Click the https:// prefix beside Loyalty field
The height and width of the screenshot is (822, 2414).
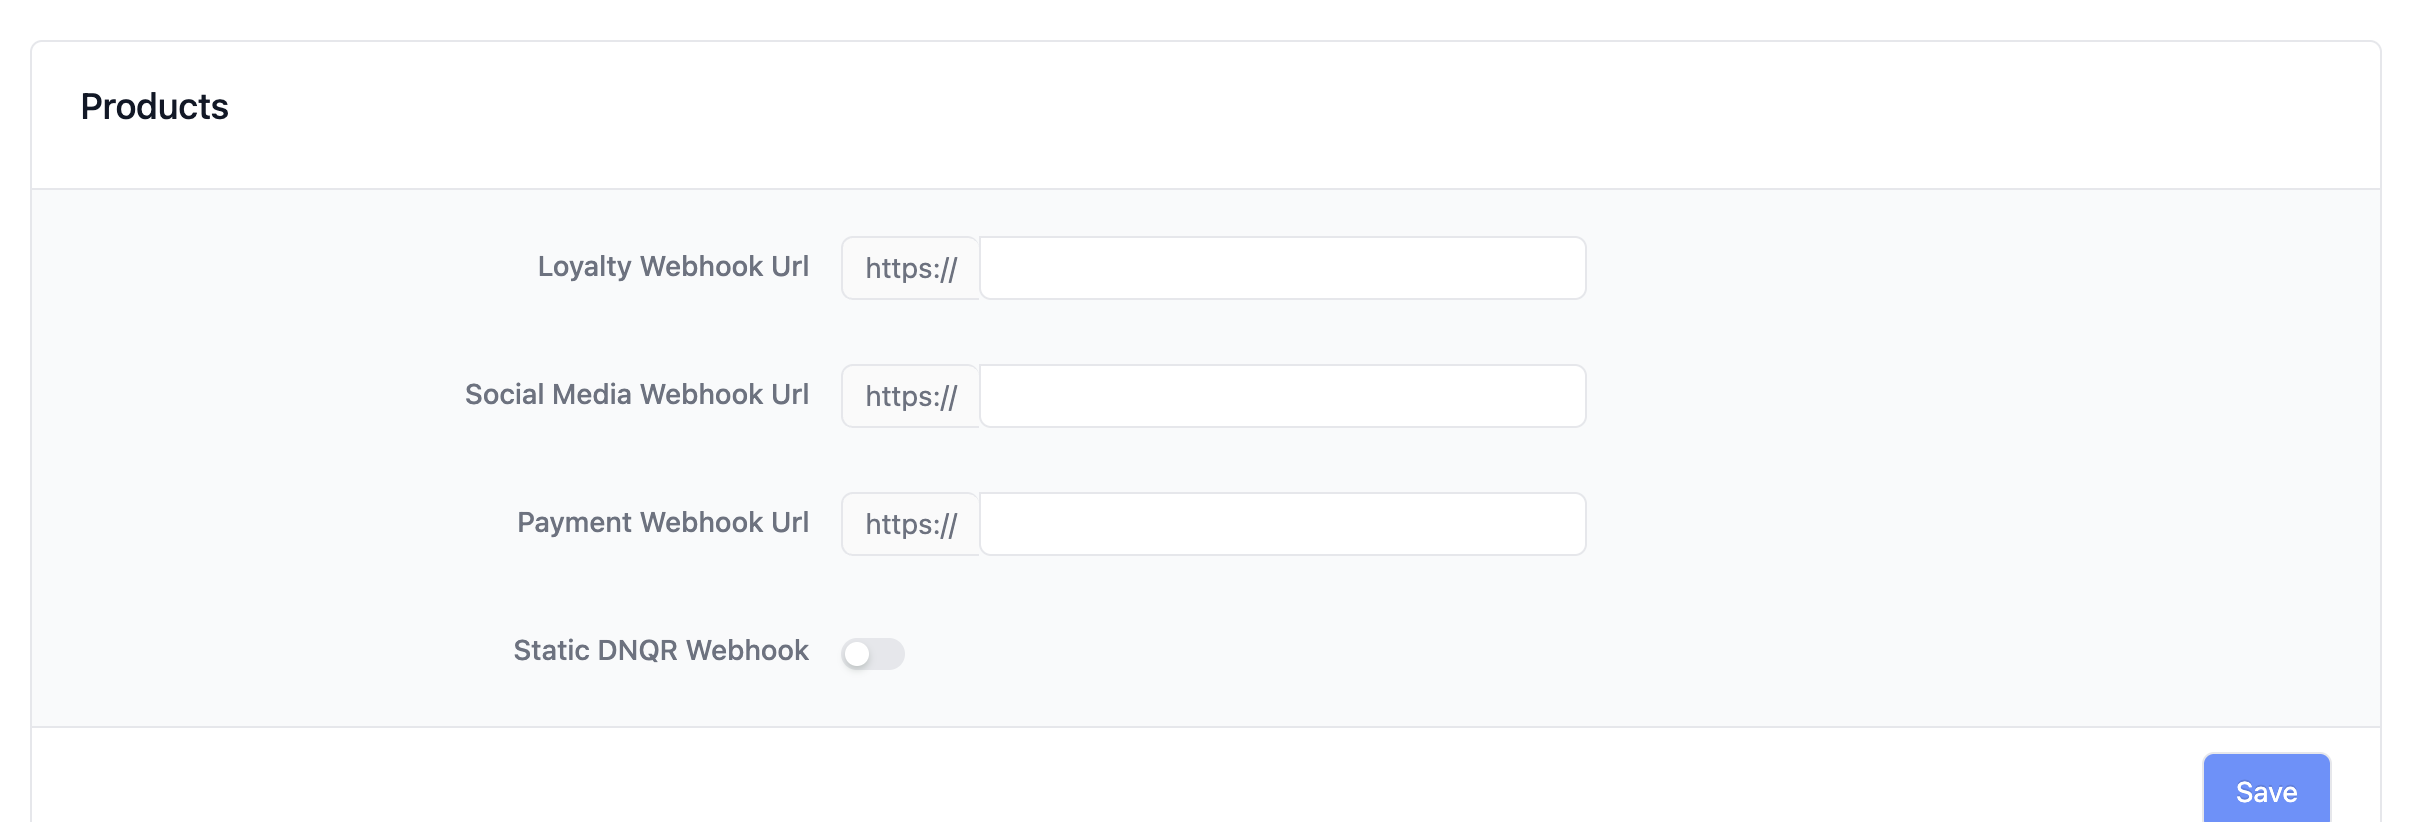point(911,268)
